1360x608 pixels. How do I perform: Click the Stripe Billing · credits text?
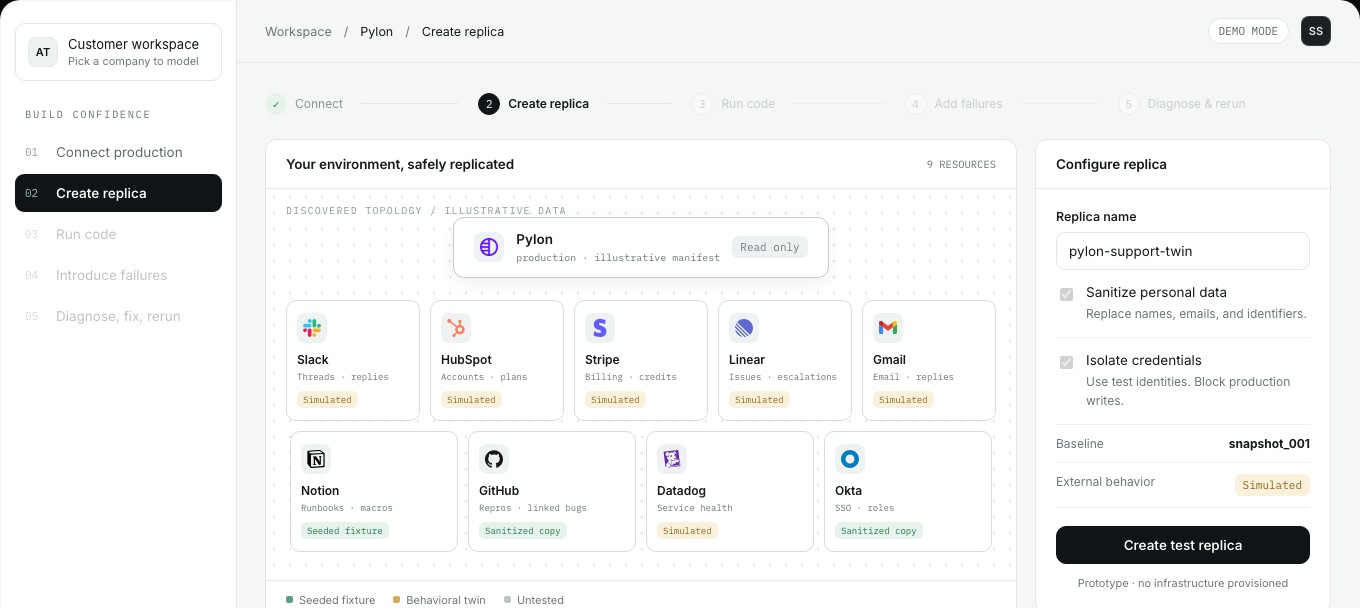[631, 377]
